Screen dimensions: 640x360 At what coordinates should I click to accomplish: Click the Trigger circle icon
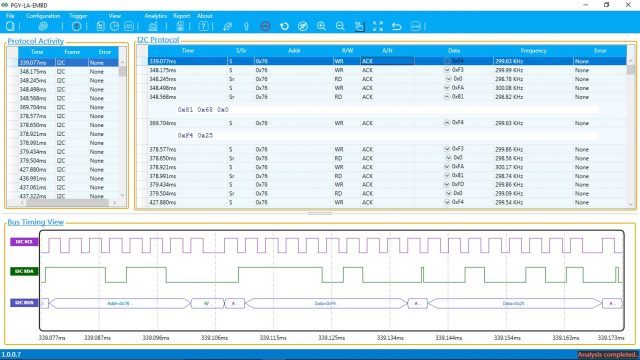point(76,27)
